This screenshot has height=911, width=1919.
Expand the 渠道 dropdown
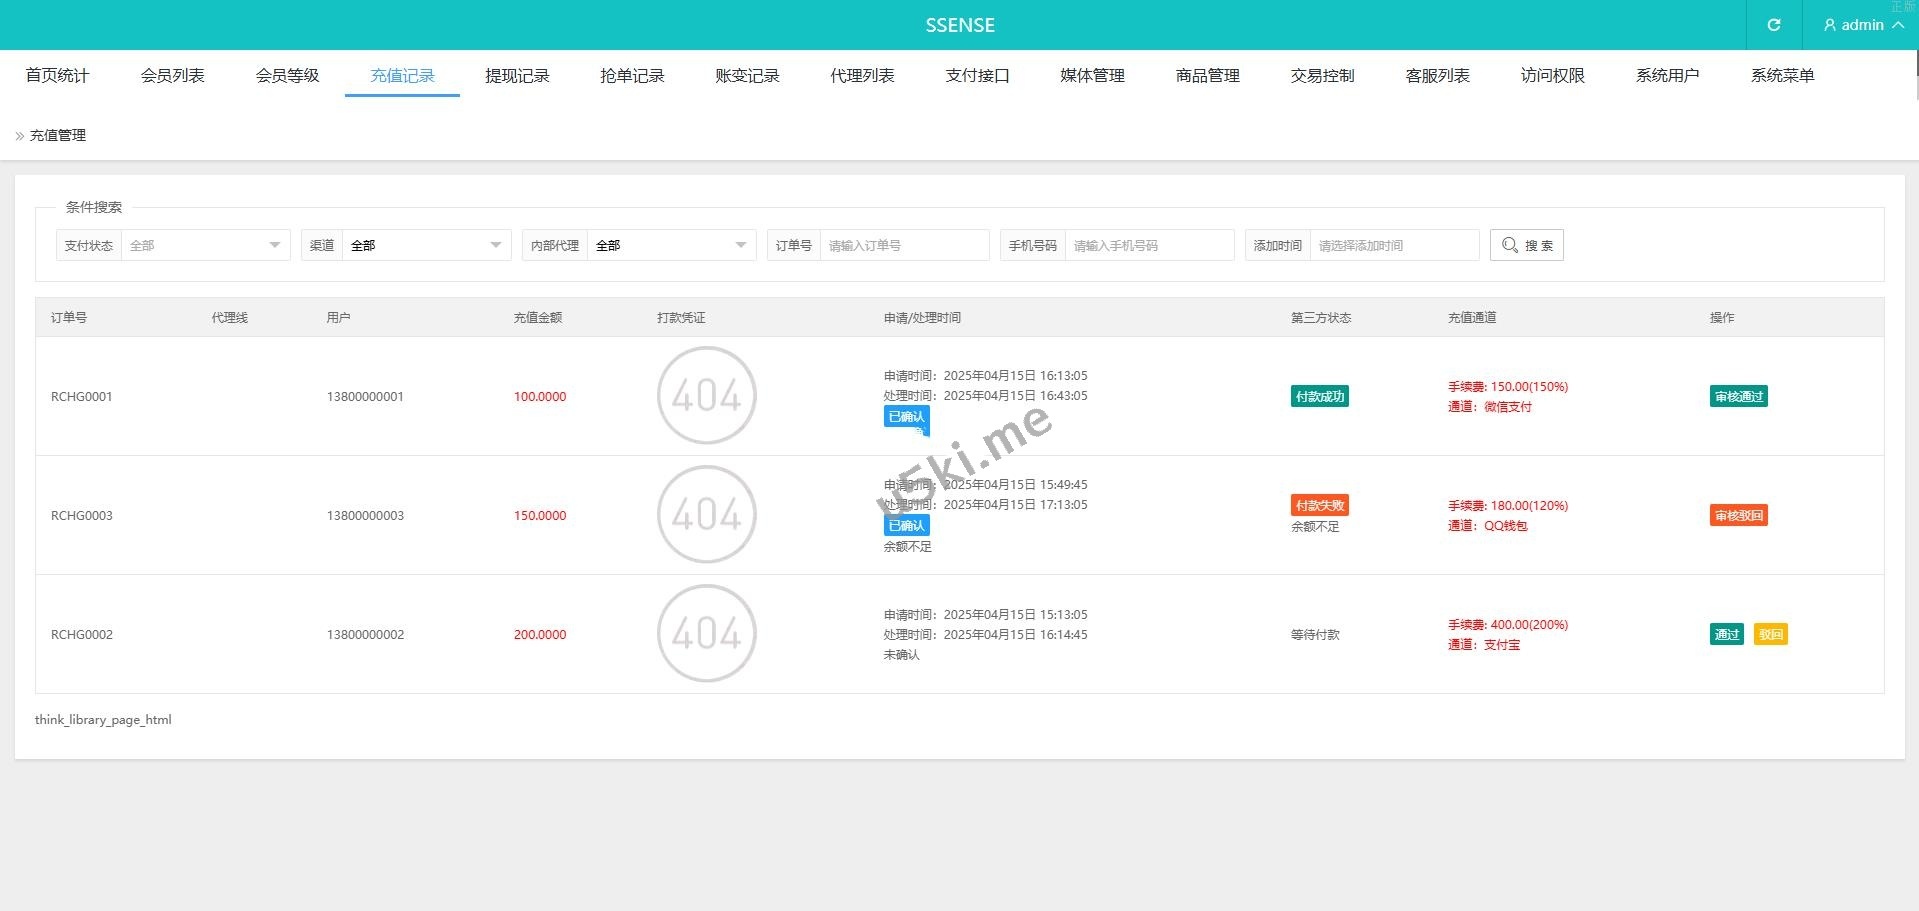pyautogui.click(x=425, y=245)
